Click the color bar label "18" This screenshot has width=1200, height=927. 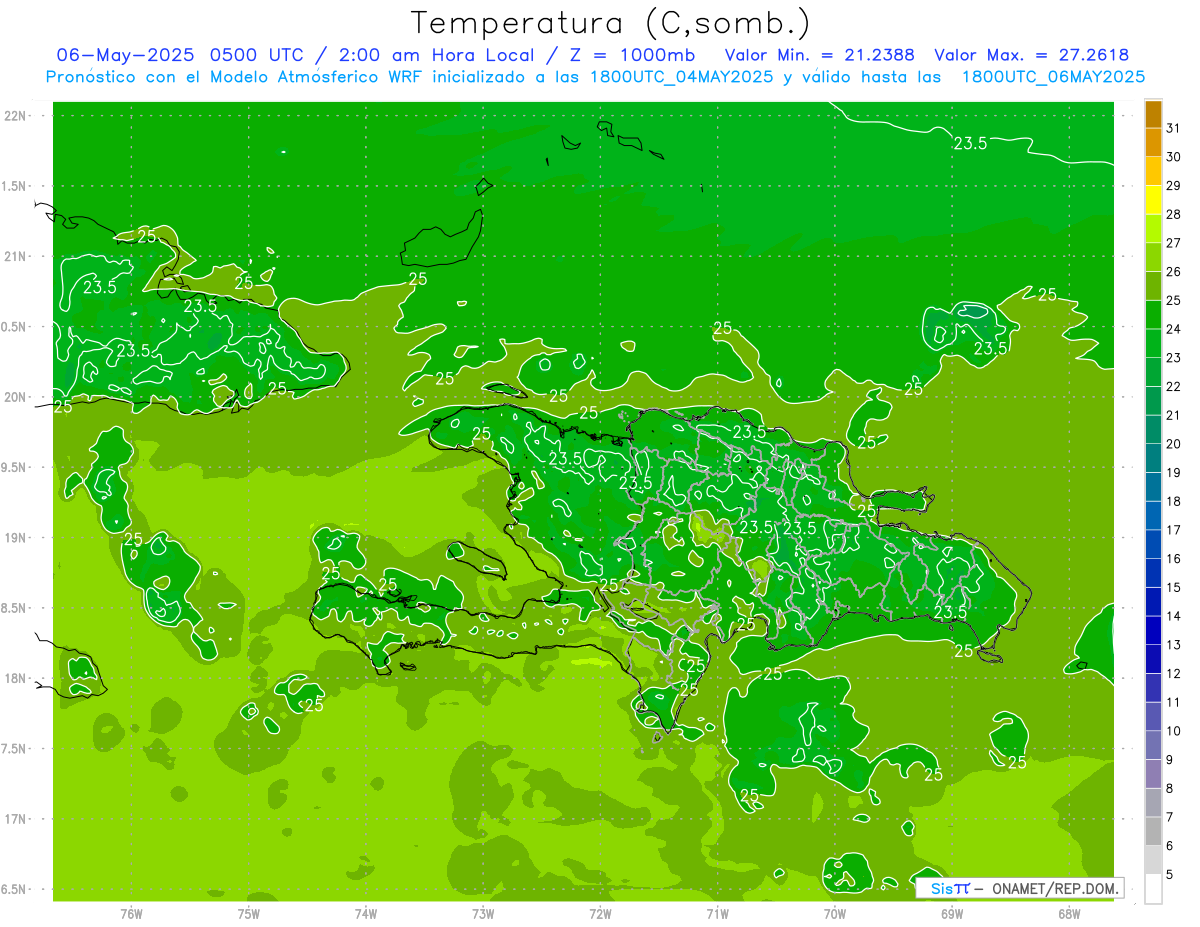coord(1174,501)
